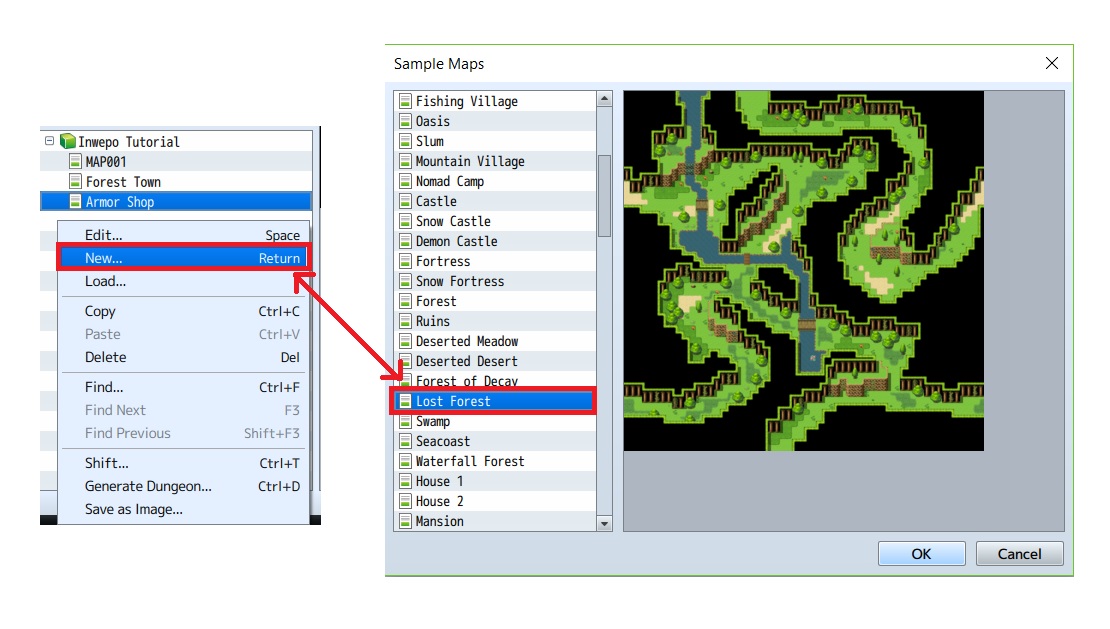
Task: Select Snow Castle sample map
Action: coord(496,221)
